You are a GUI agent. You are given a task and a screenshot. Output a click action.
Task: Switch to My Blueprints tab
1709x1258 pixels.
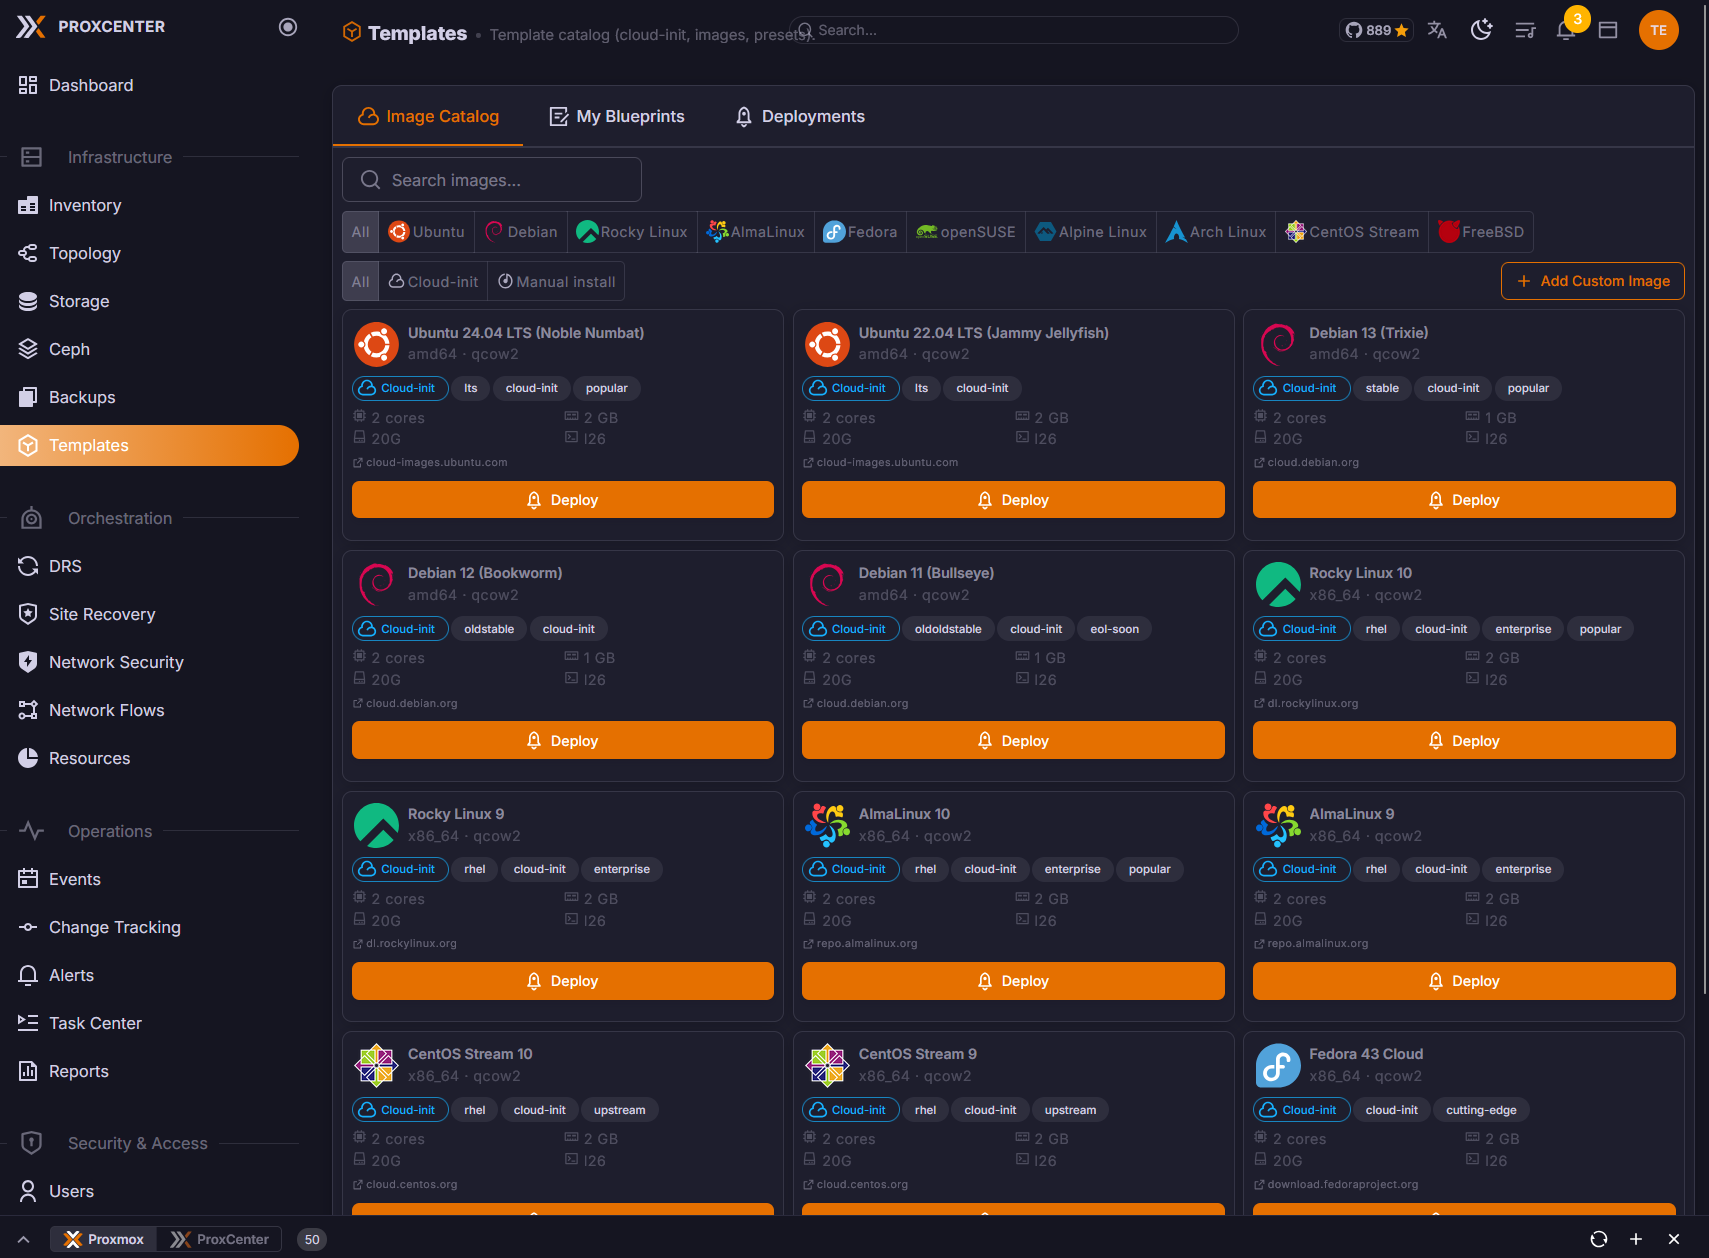pos(617,116)
